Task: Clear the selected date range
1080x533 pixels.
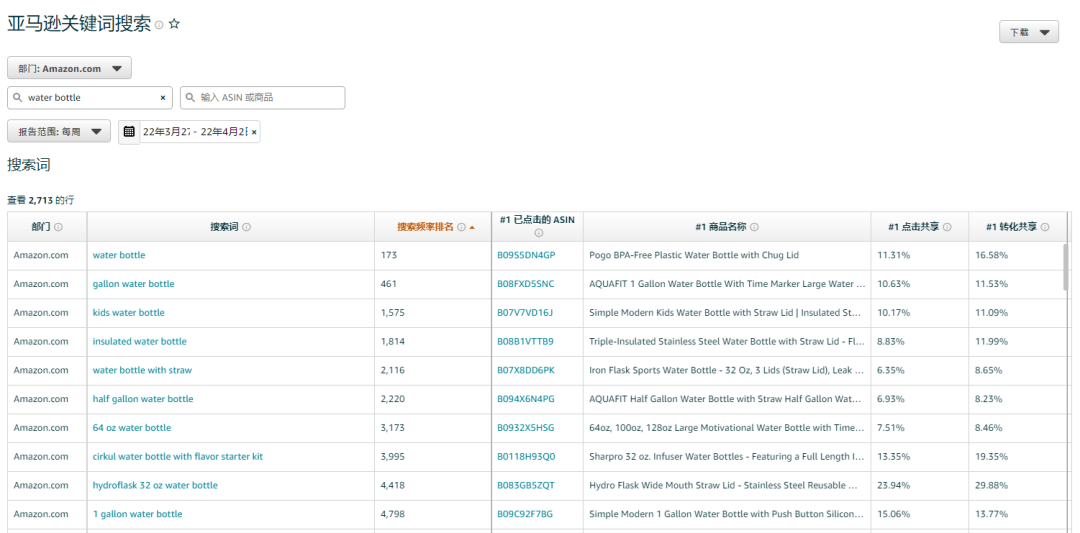Action: [253, 132]
